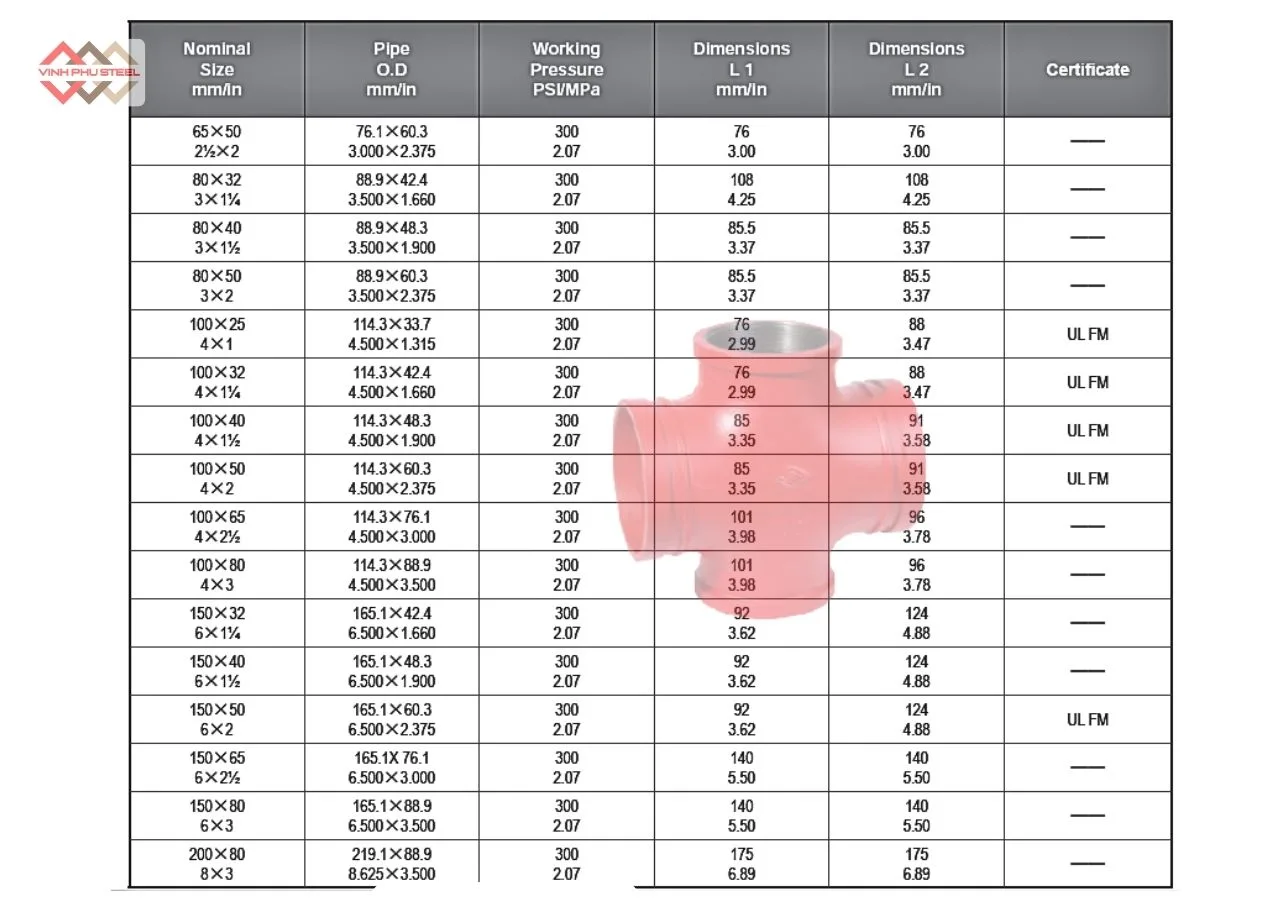Click the 76.1×60.3 pipe O.D cell
This screenshot has width=1280, height=900.
tap(391, 141)
